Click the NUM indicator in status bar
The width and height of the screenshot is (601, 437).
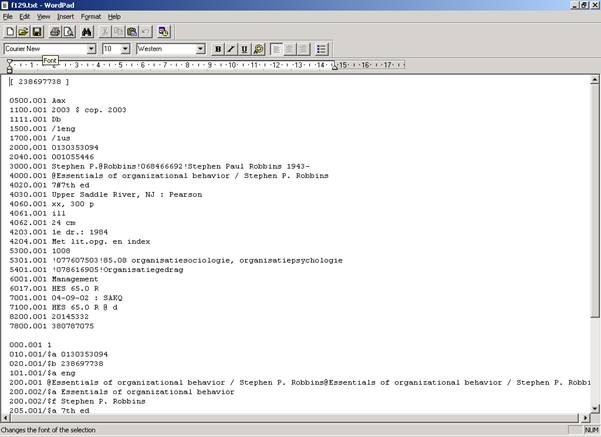tap(591, 430)
